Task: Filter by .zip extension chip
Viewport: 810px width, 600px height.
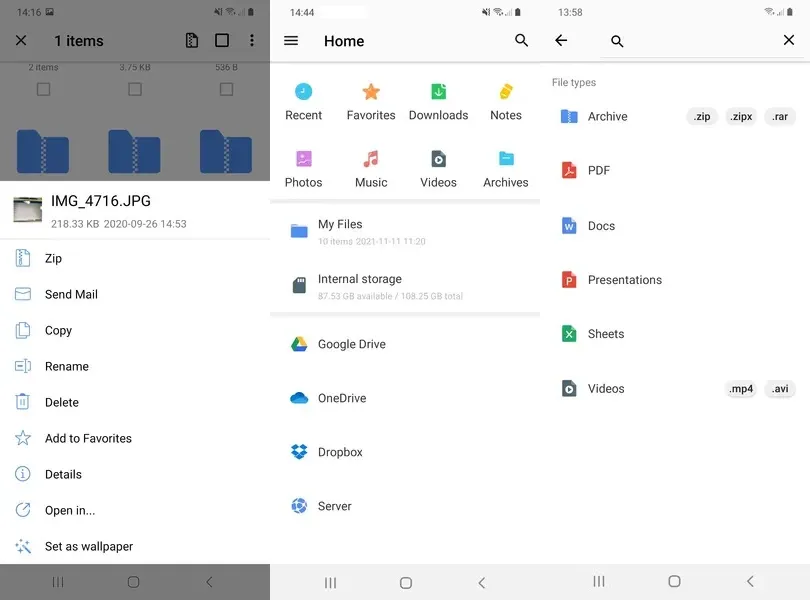Action: [702, 117]
